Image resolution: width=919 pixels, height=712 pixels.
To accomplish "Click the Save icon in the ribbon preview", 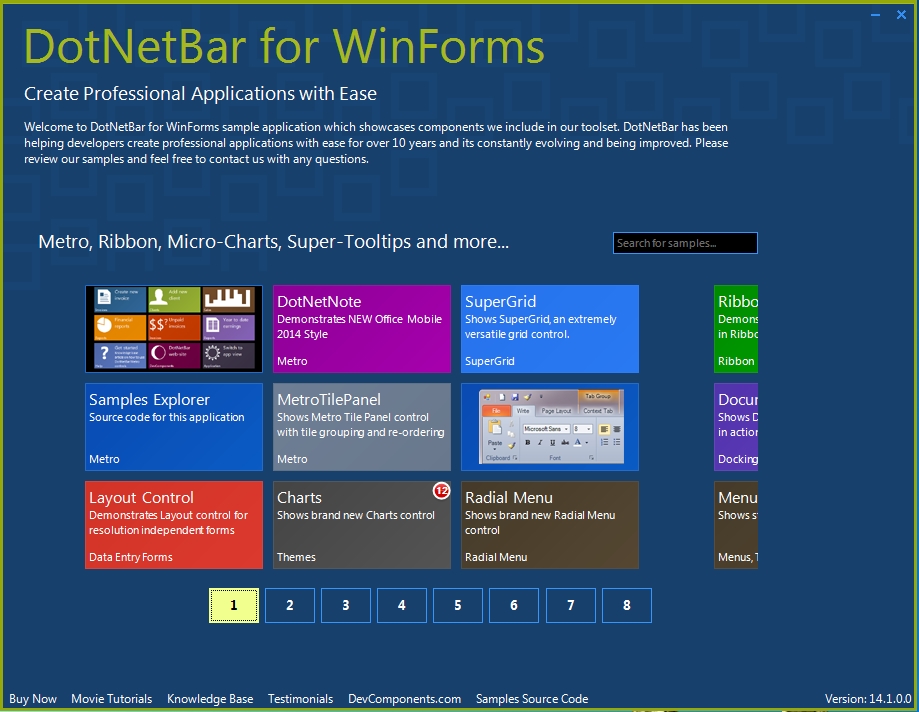I will point(515,397).
